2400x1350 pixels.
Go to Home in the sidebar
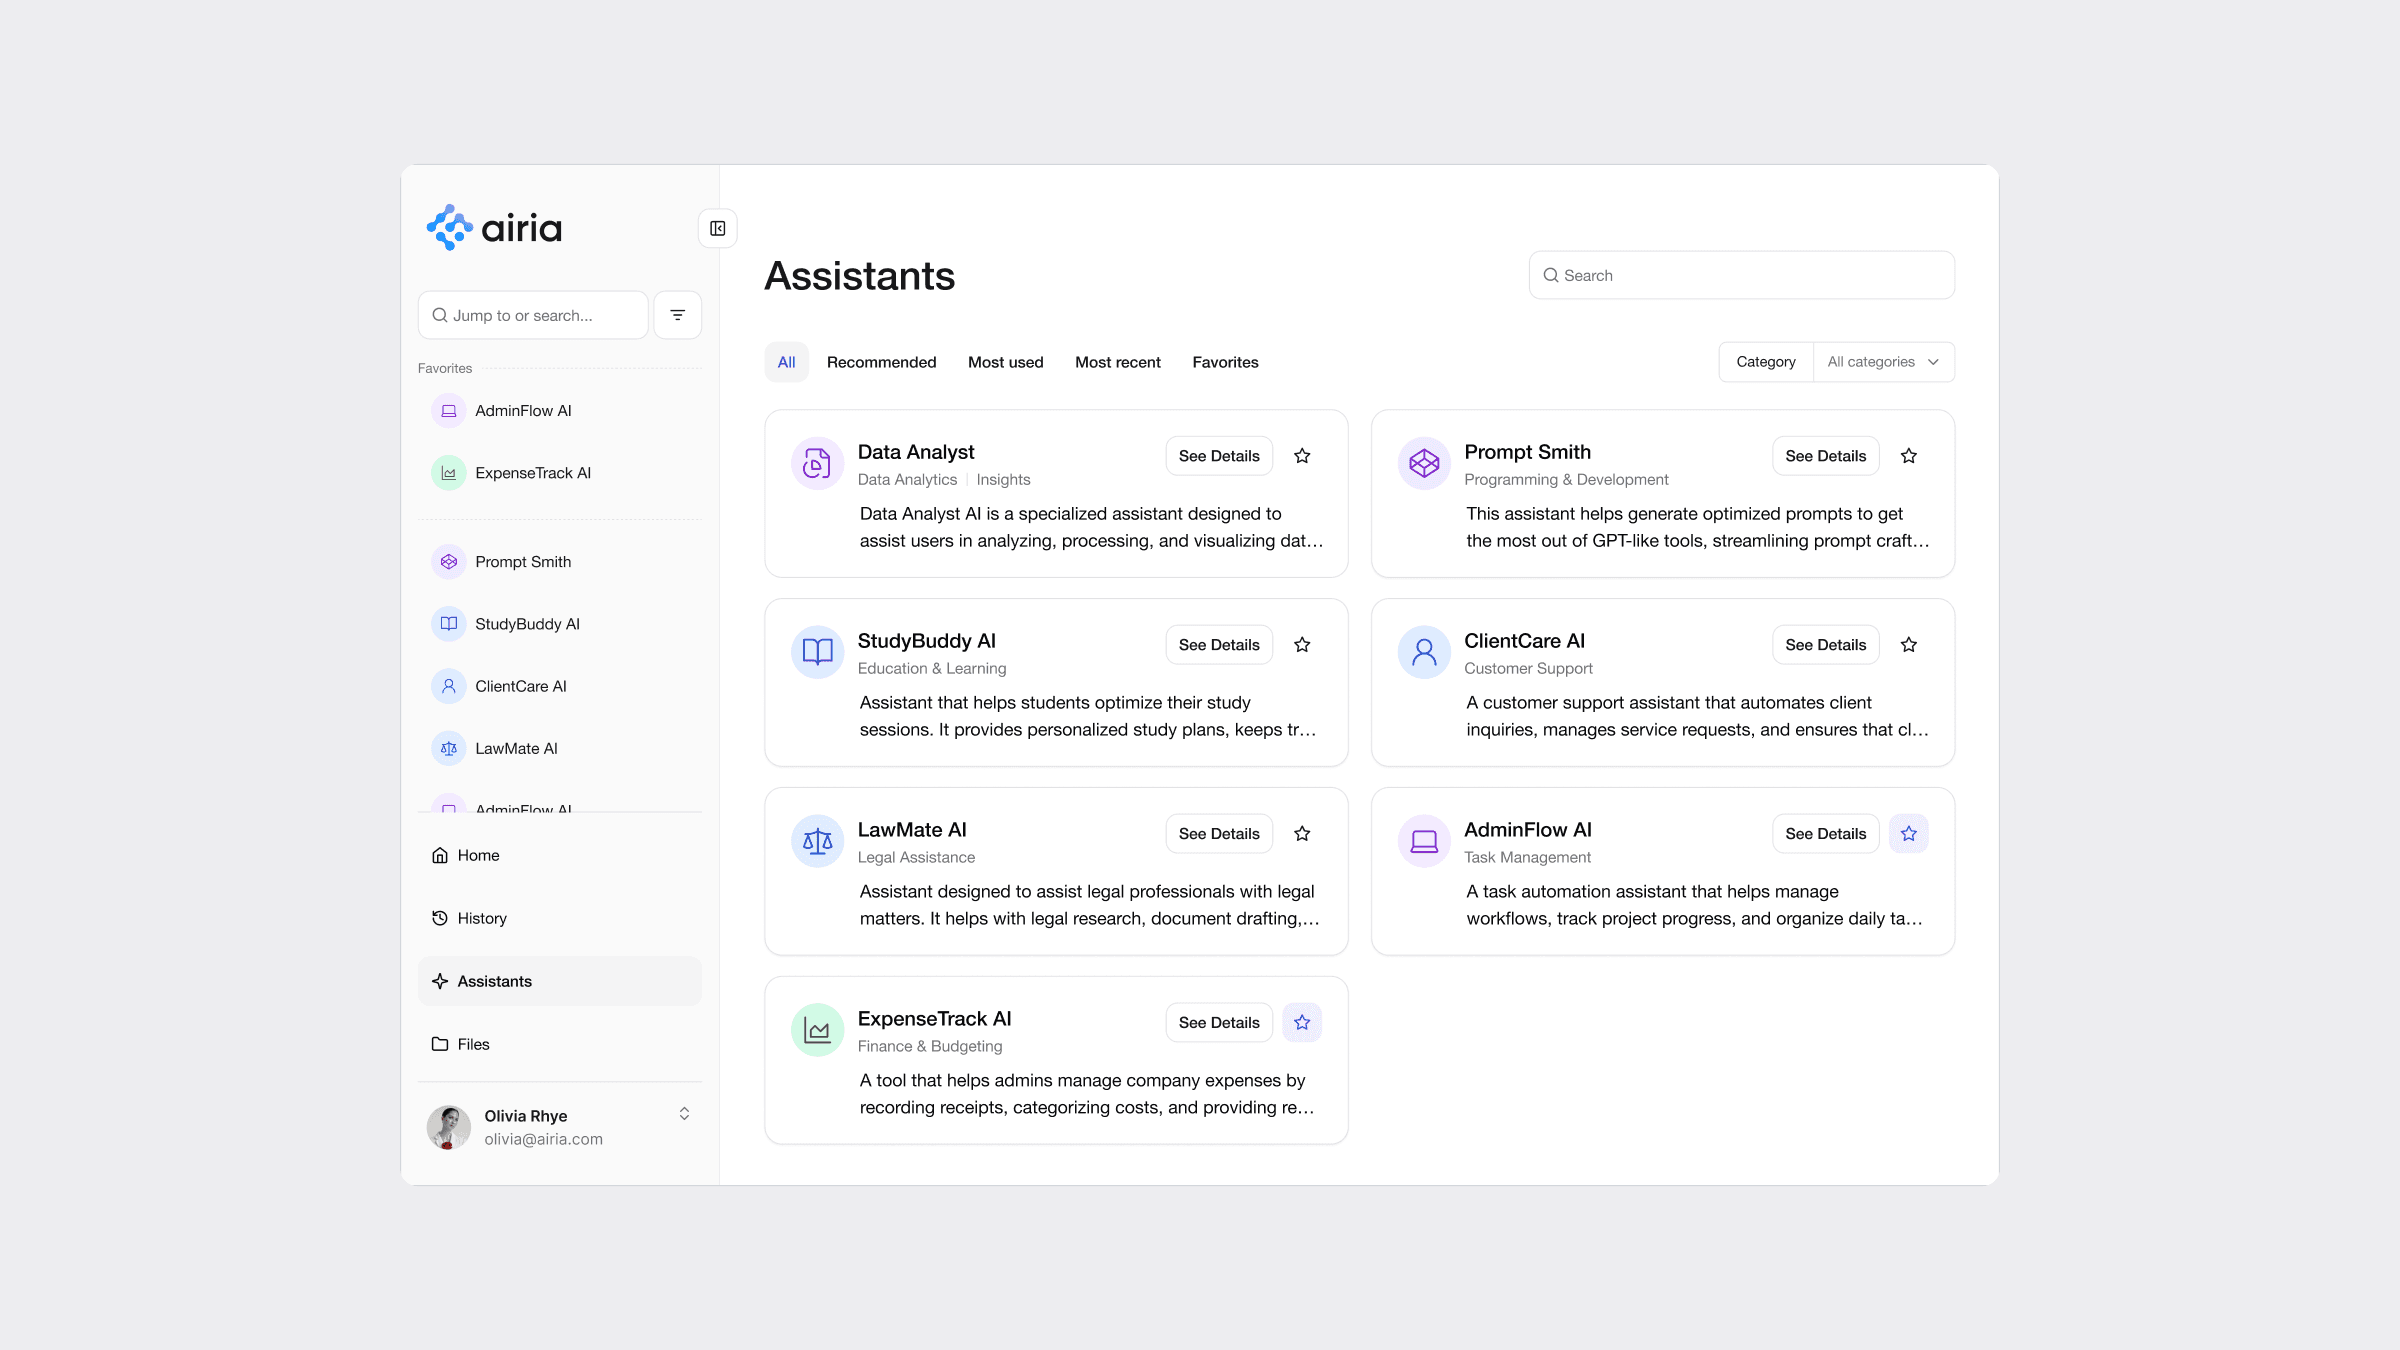tap(478, 855)
